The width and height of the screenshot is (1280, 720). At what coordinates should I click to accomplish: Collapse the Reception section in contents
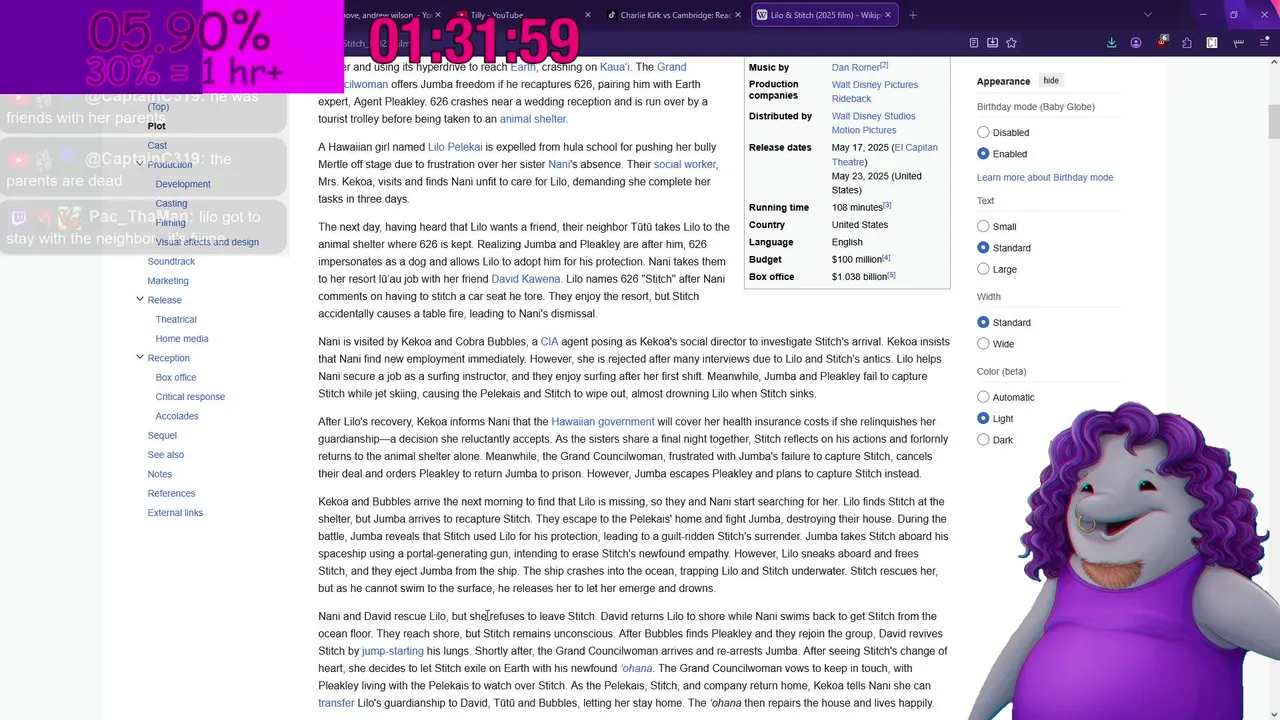click(140, 358)
